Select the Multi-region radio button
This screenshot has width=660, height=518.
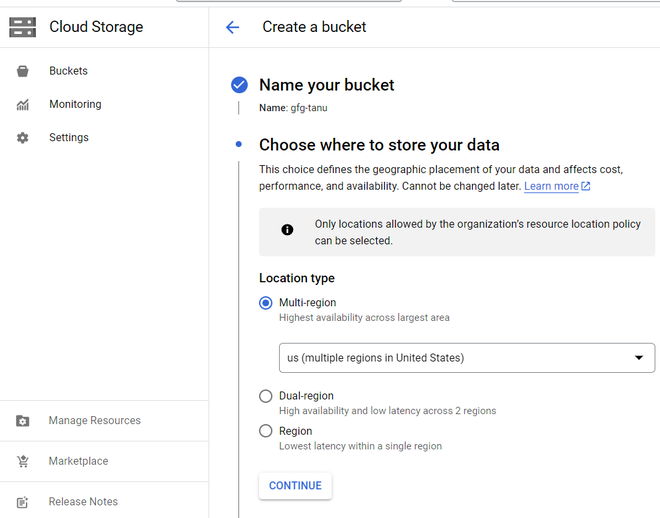[x=266, y=303]
